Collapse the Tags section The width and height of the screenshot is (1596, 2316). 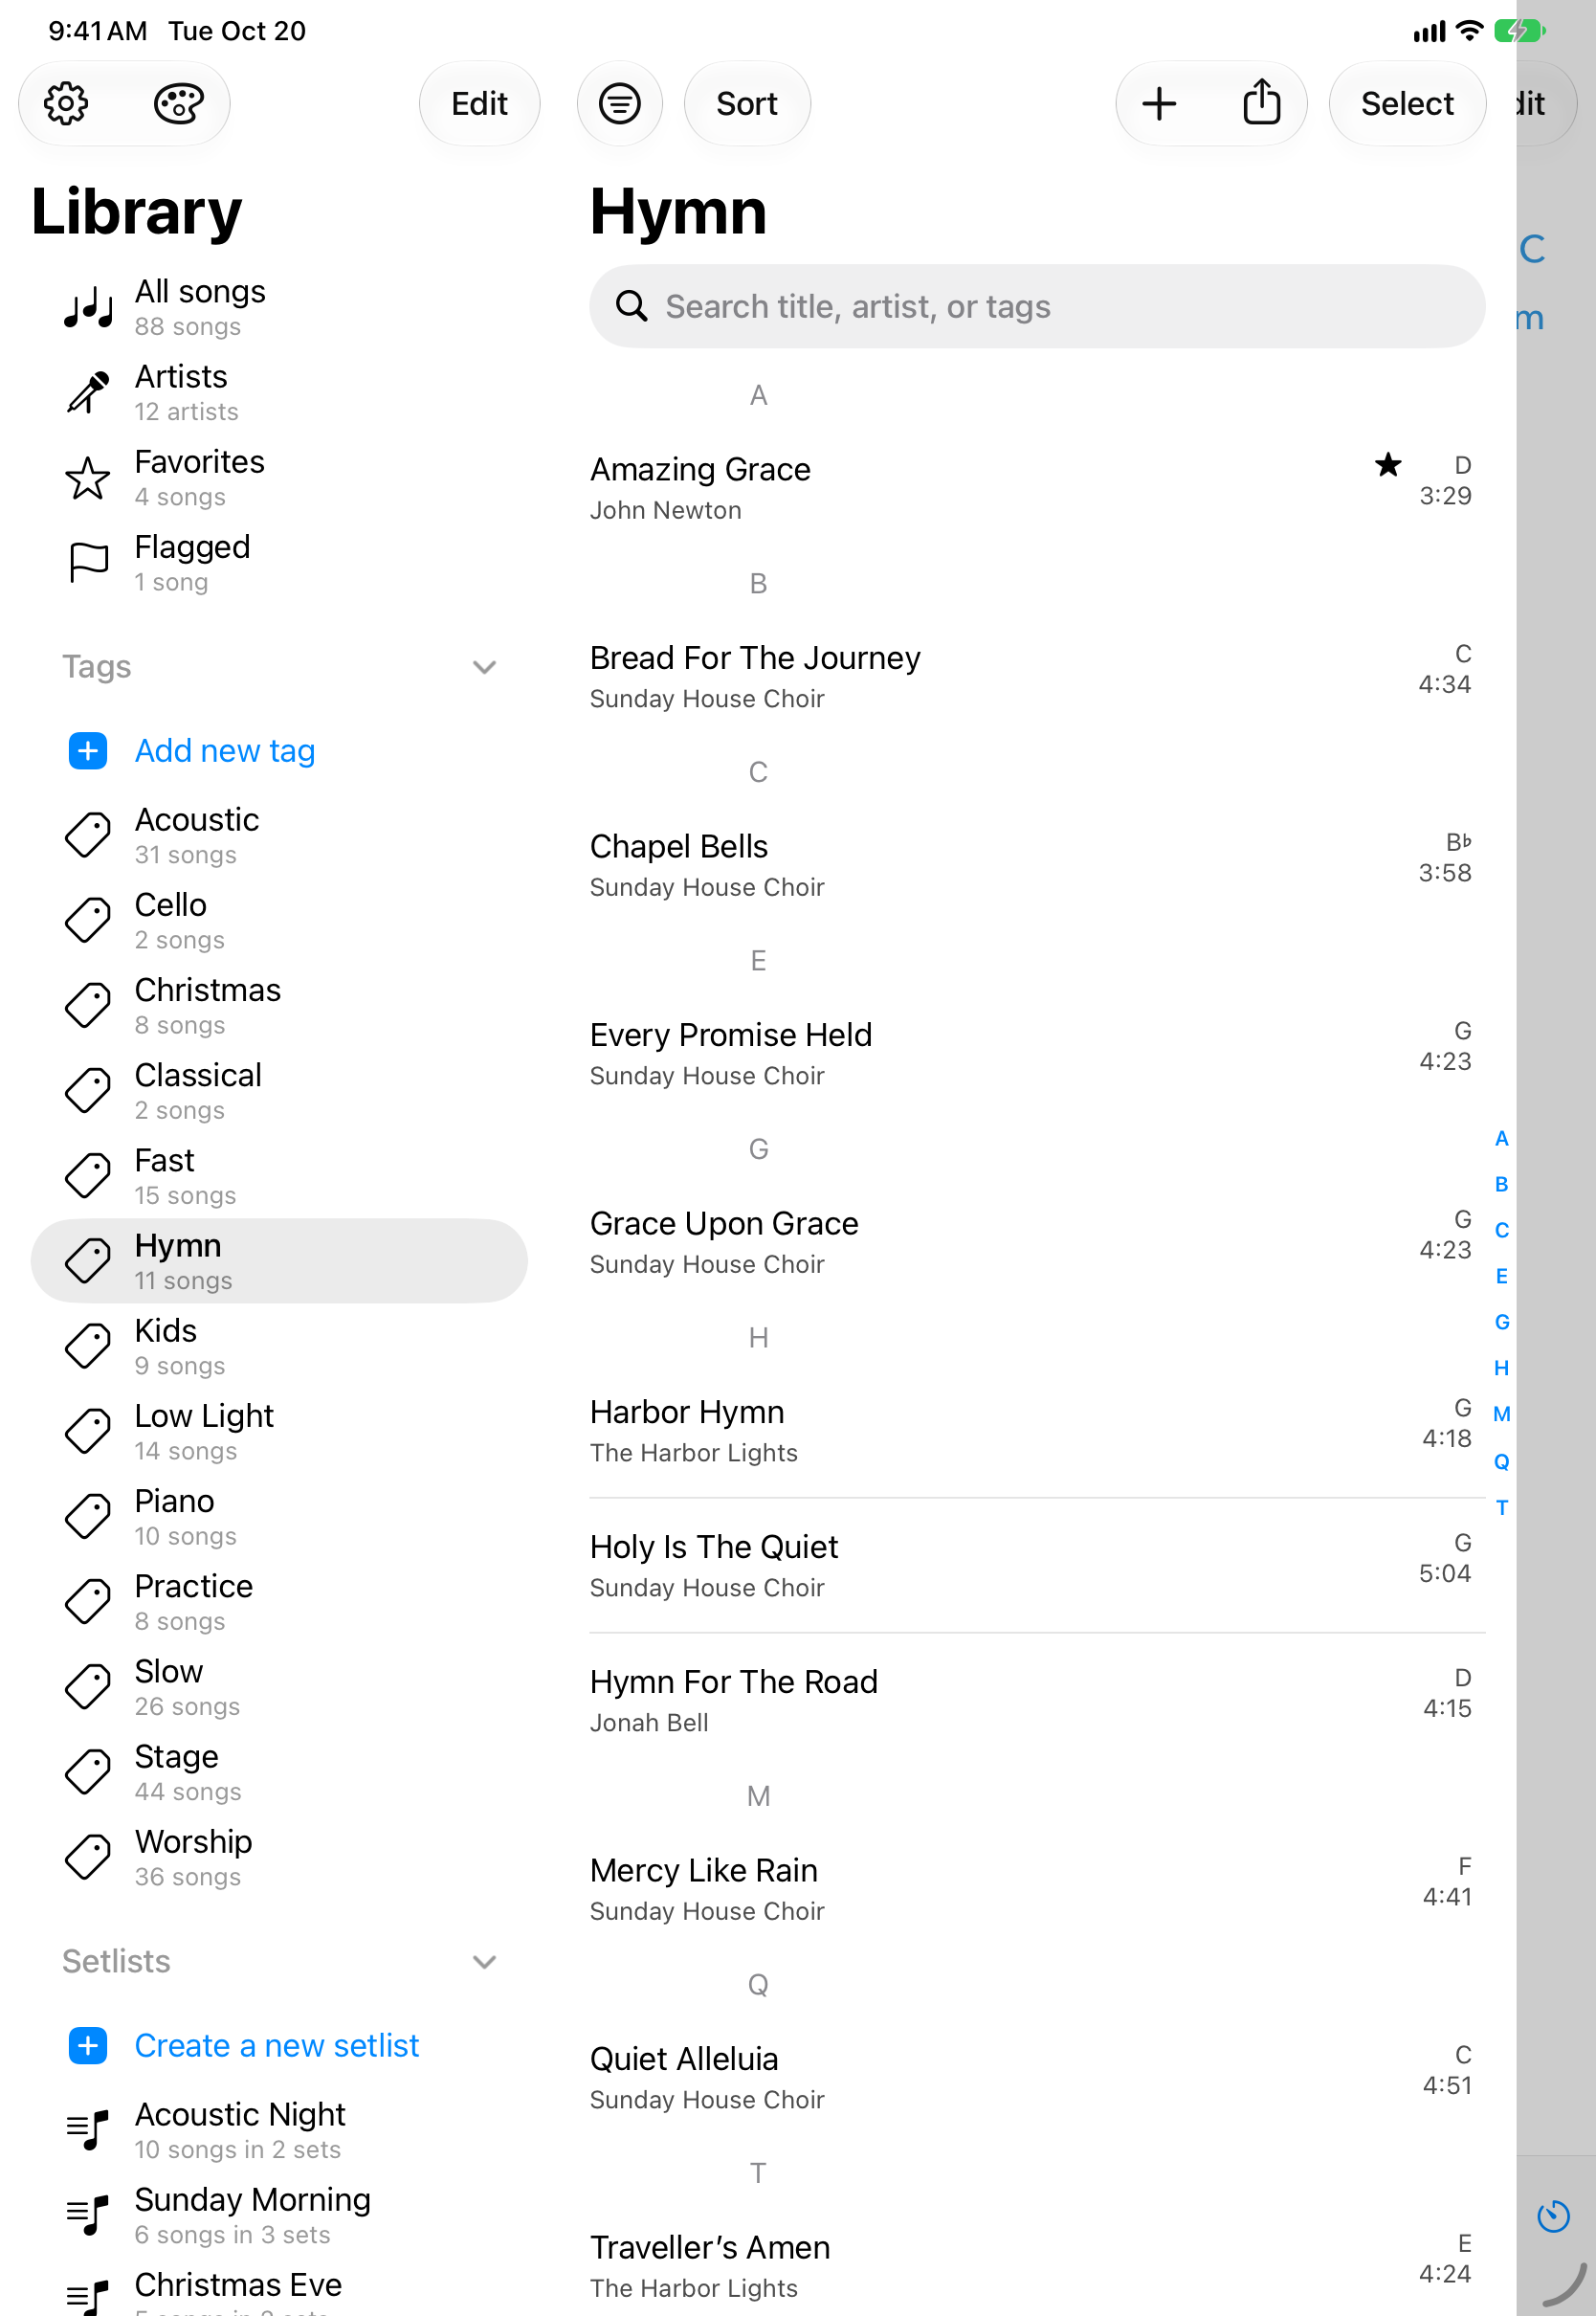tap(484, 667)
